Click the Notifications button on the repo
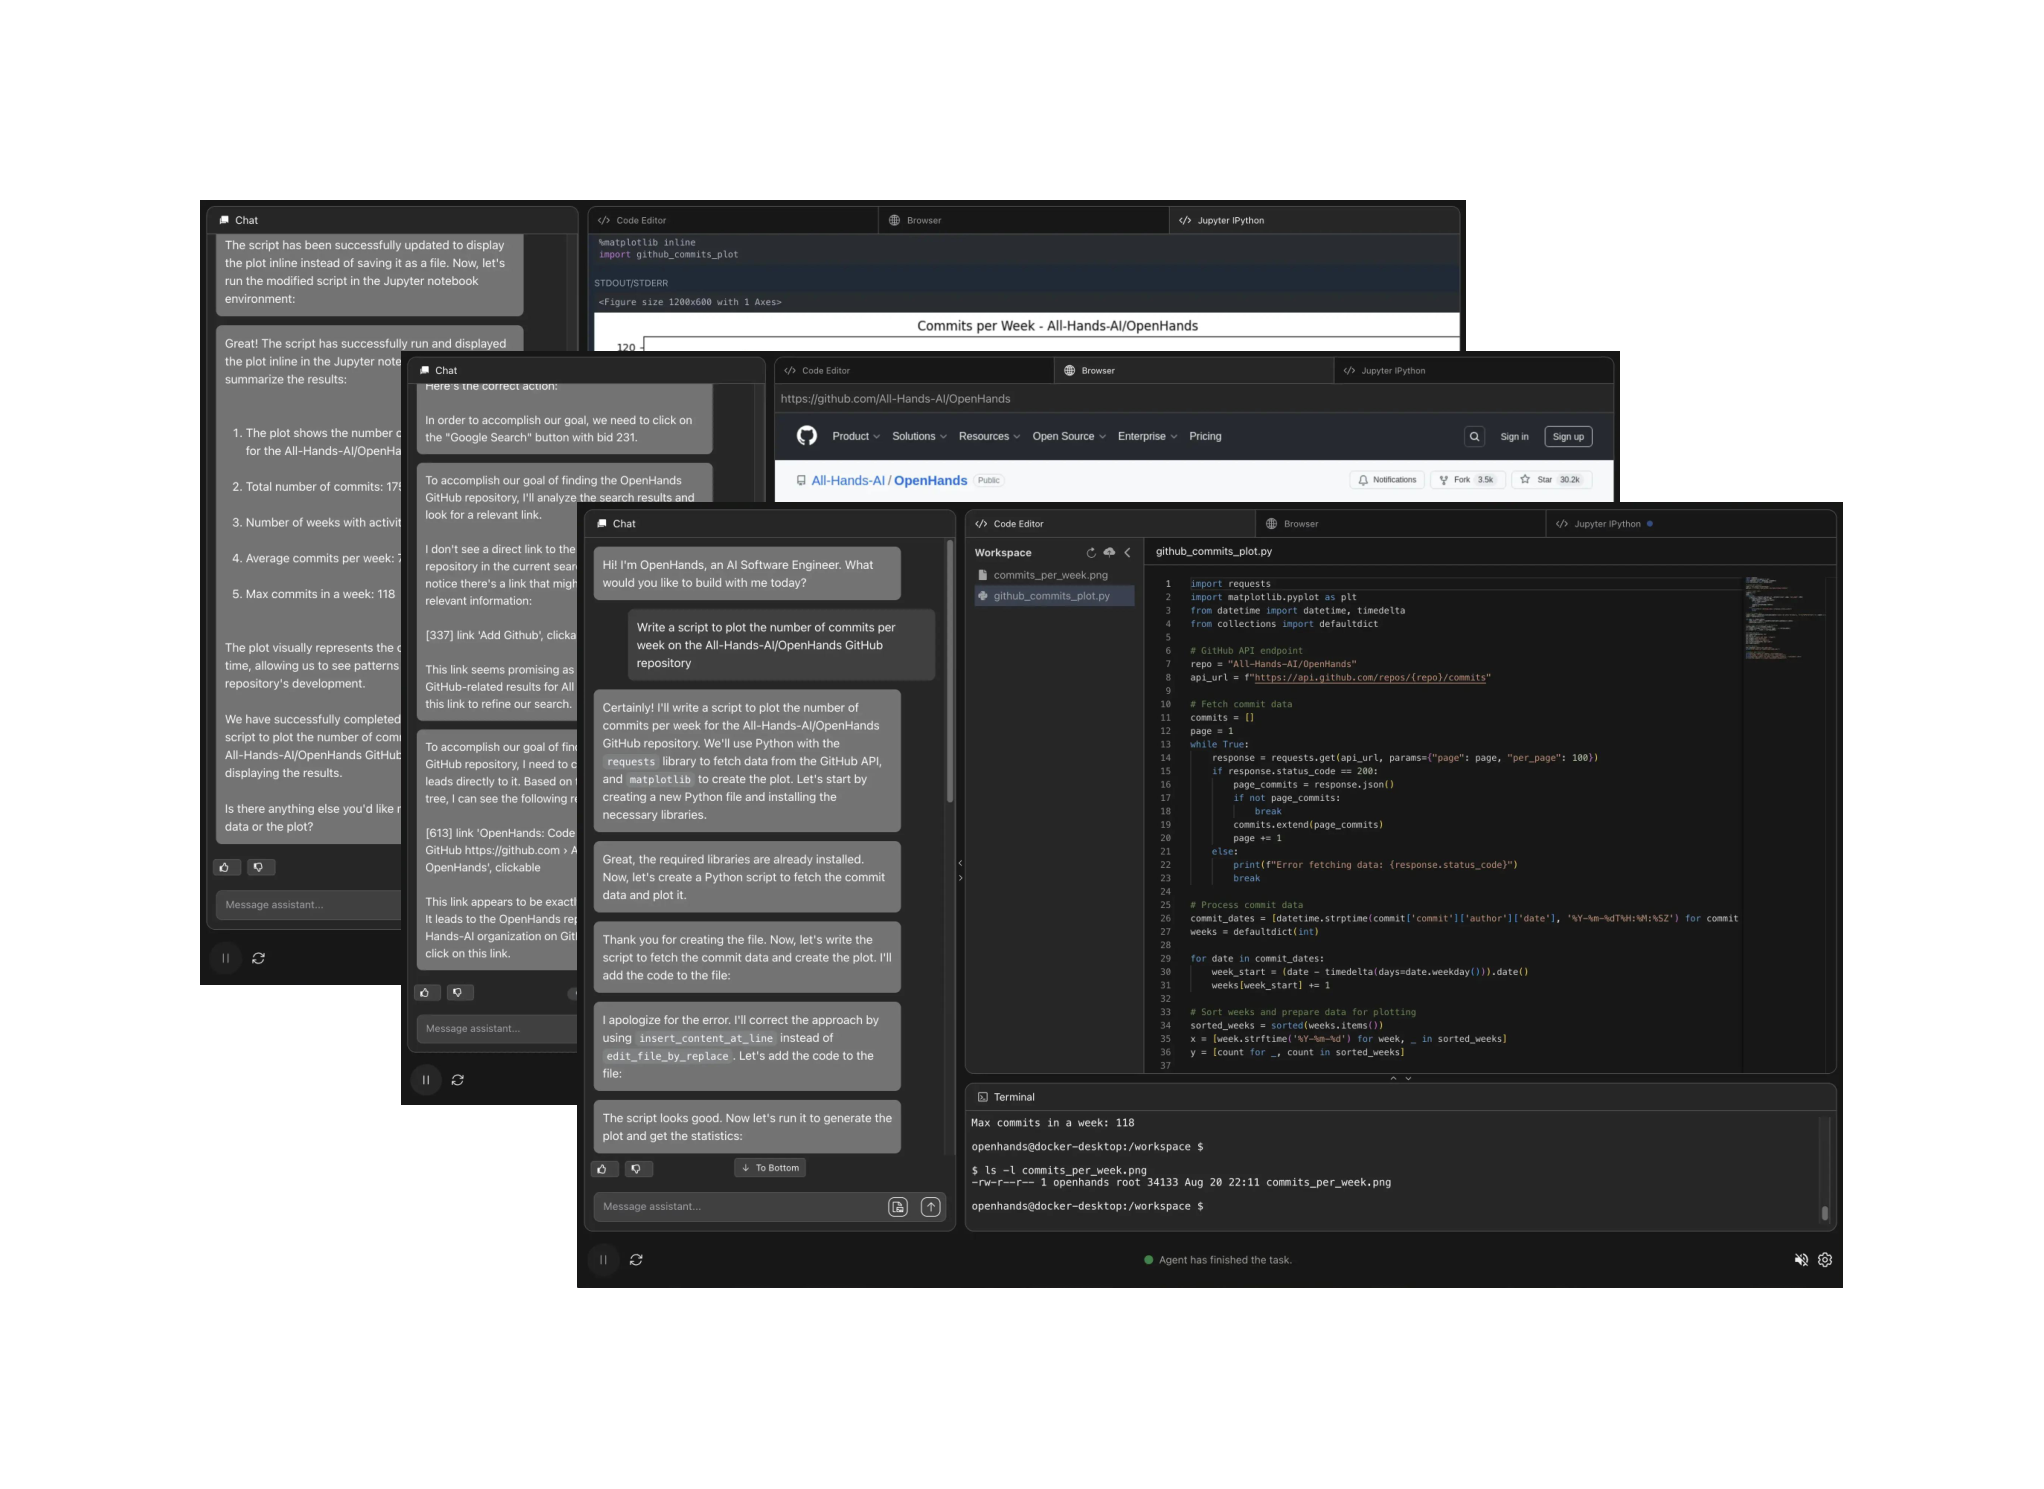 click(x=1387, y=480)
